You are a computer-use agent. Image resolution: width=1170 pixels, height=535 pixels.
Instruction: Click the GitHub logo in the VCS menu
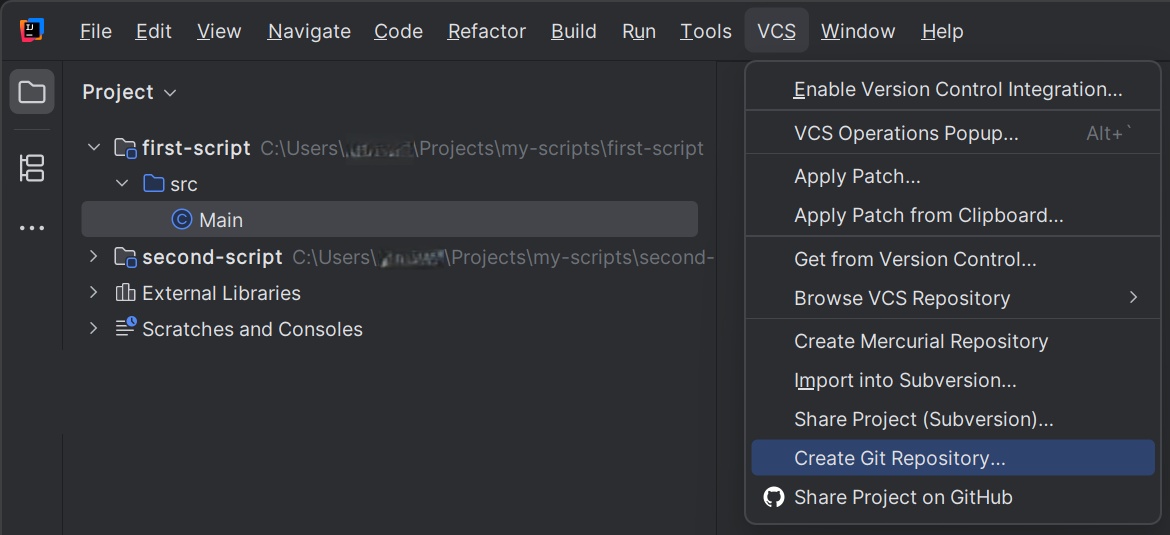[x=774, y=497]
